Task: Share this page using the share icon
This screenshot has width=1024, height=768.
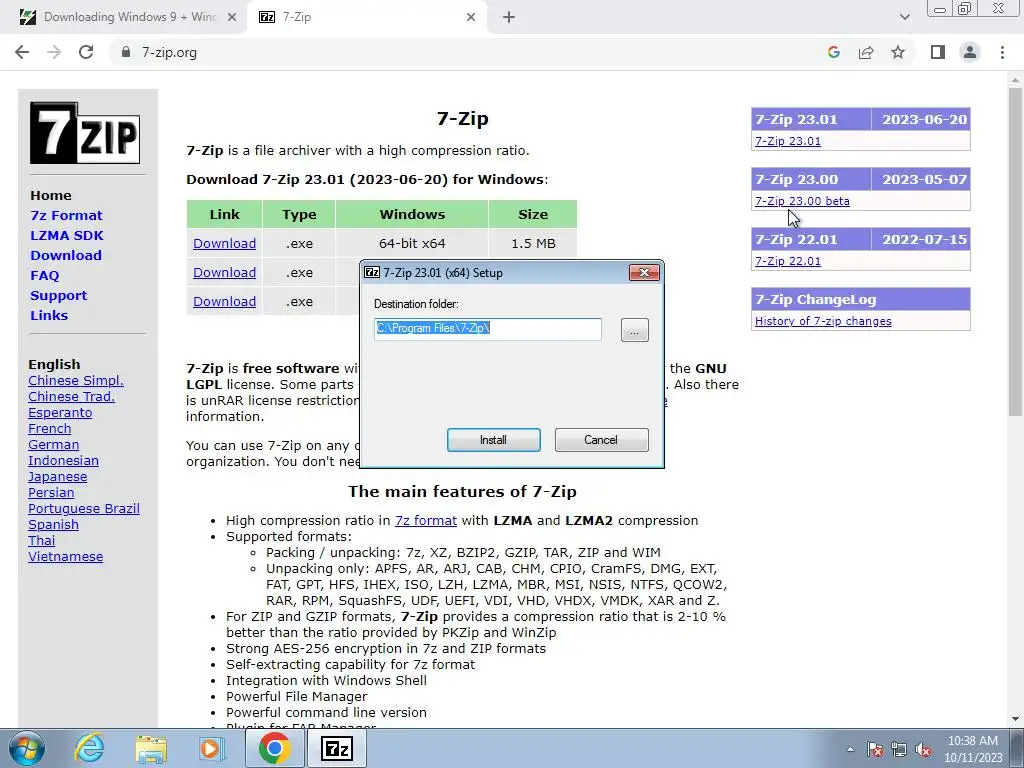Action: click(x=866, y=52)
